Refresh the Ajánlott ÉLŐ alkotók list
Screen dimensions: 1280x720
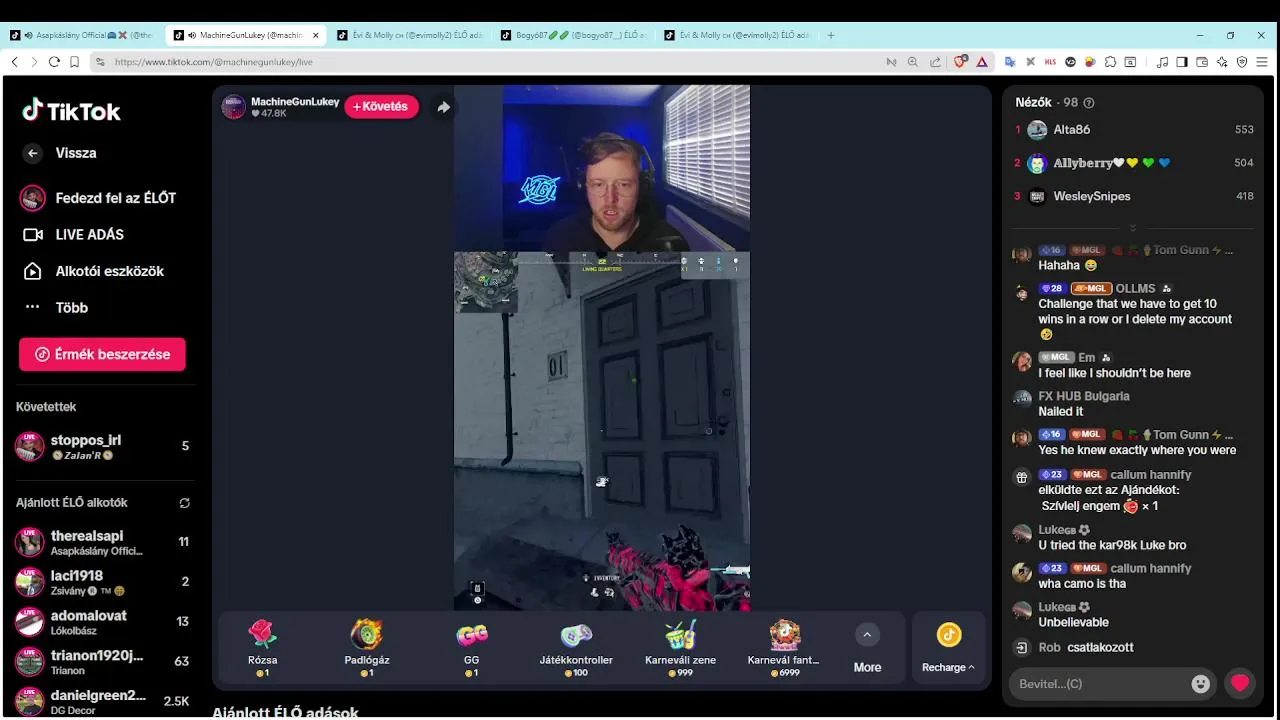tap(184, 503)
